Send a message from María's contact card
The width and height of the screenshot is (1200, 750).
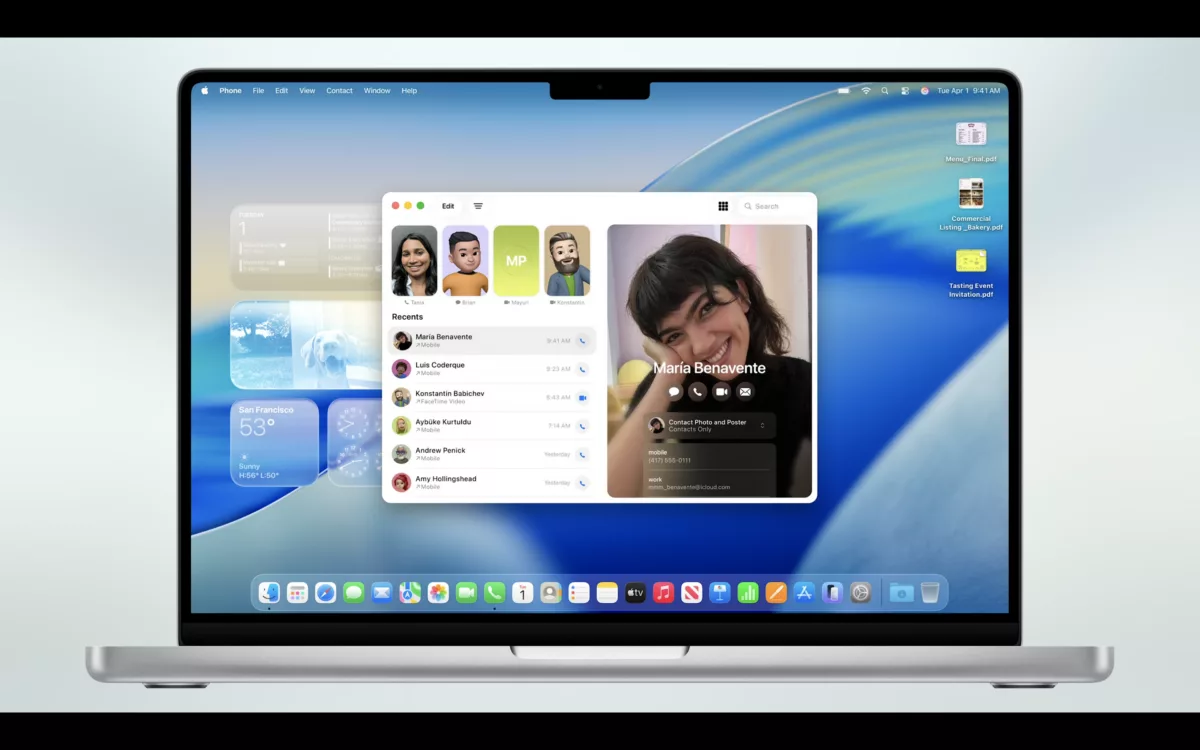click(675, 392)
